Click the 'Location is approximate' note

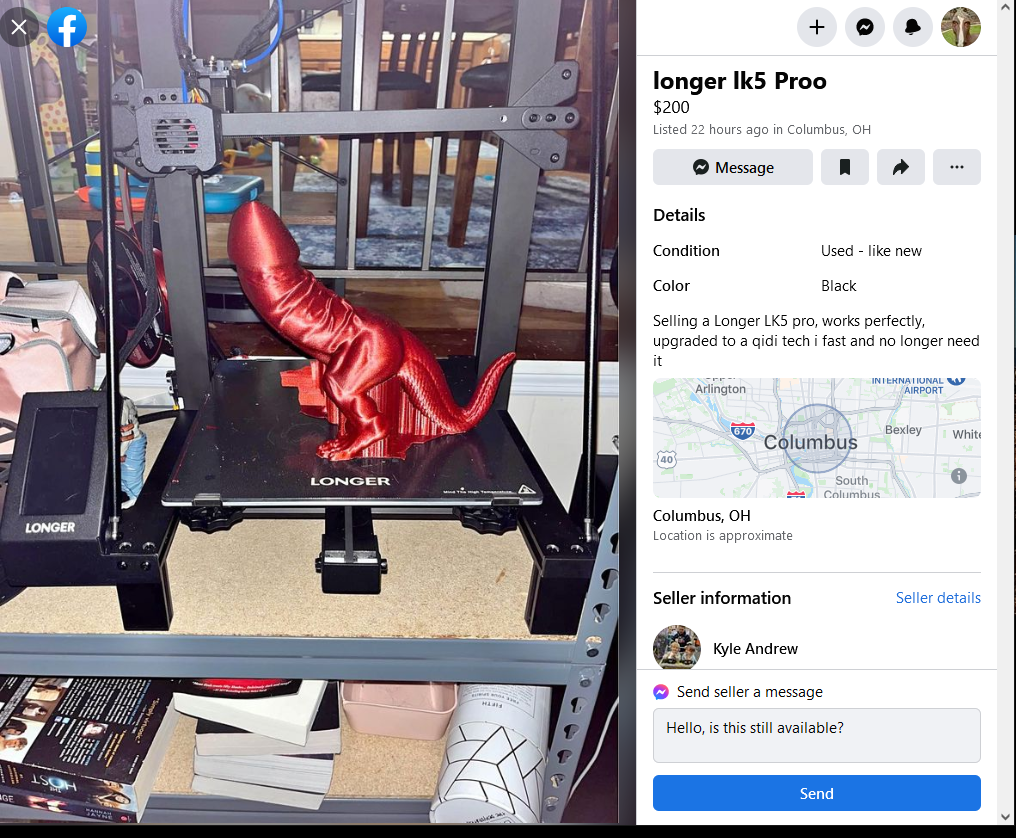point(722,536)
